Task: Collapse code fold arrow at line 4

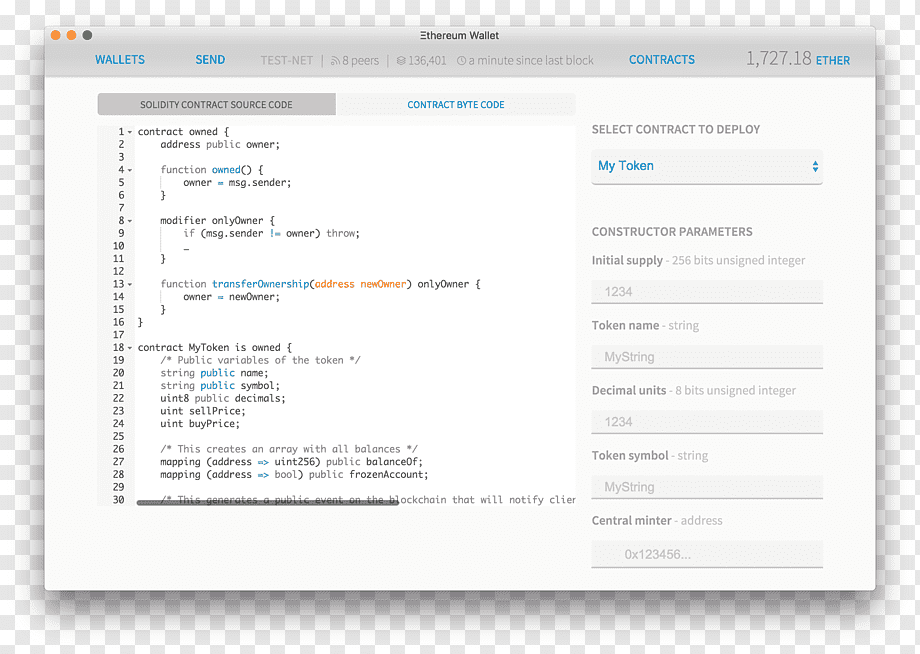Action: click(130, 171)
